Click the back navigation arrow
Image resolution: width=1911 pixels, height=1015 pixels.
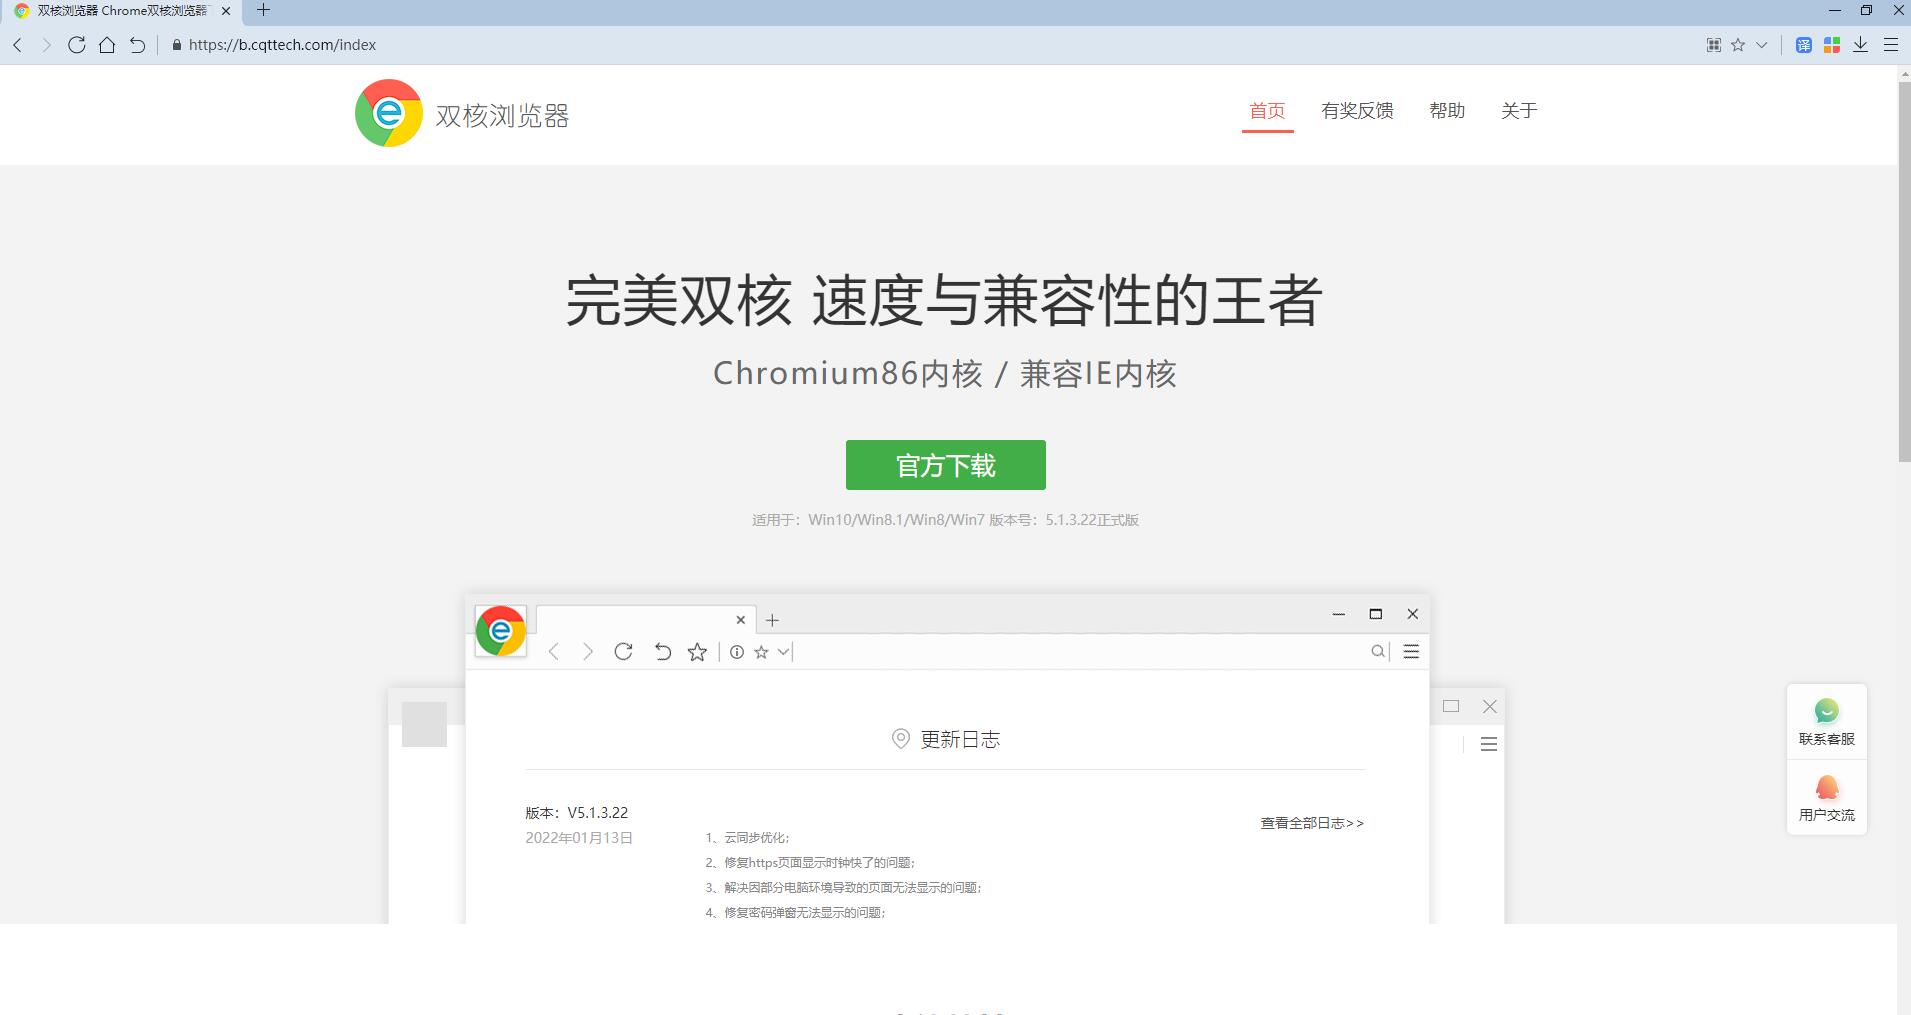pos(17,45)
